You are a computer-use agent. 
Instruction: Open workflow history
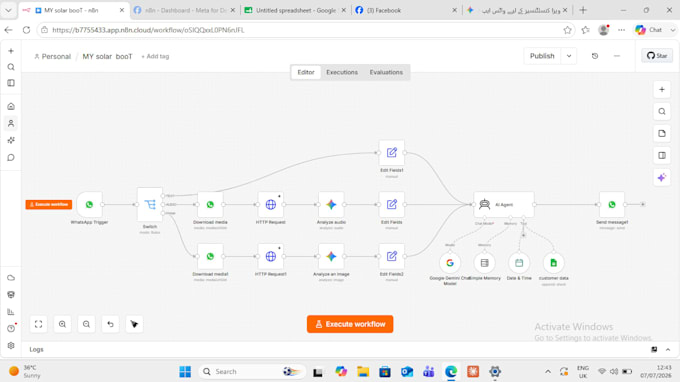click(x=595, y=56)
